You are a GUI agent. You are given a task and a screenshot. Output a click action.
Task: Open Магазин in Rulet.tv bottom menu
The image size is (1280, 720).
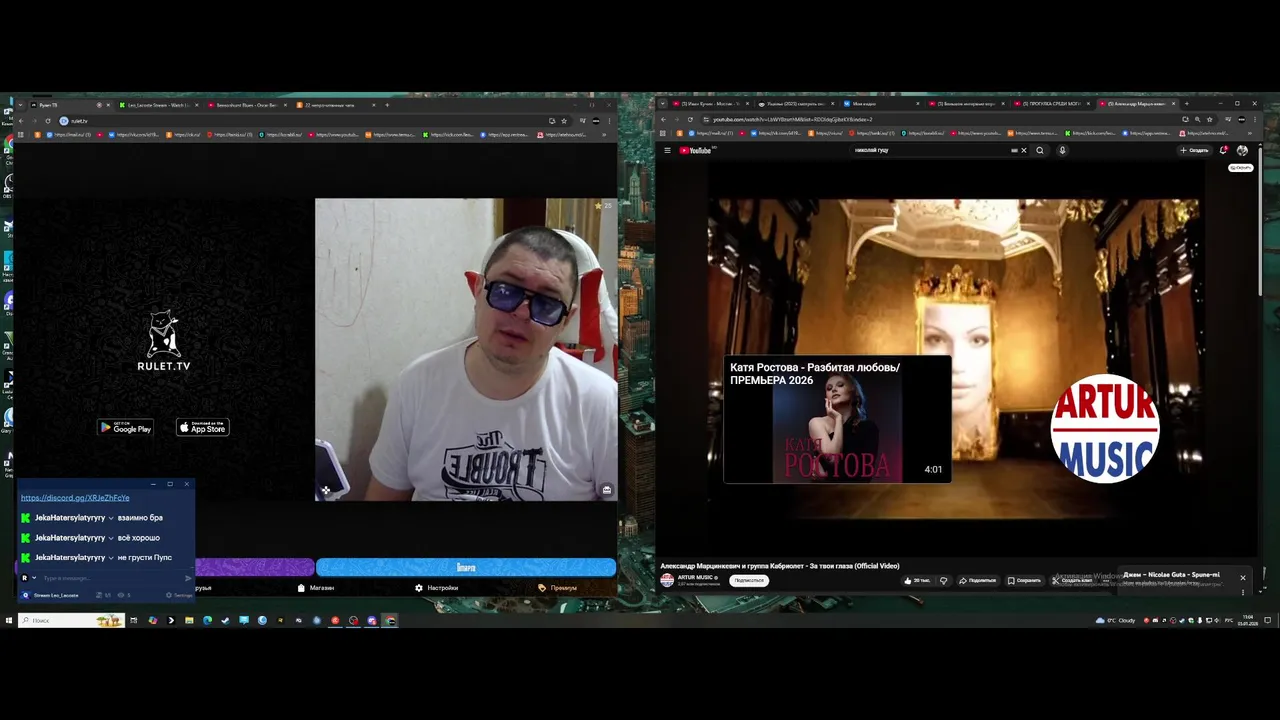[316, 588]
